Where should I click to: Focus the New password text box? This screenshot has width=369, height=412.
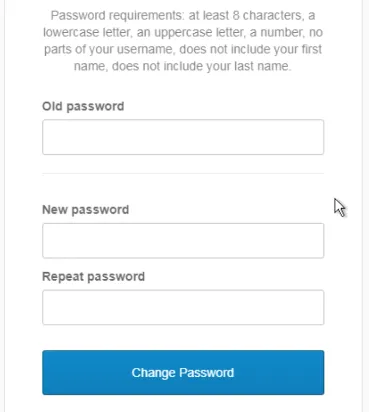point(183,241)
